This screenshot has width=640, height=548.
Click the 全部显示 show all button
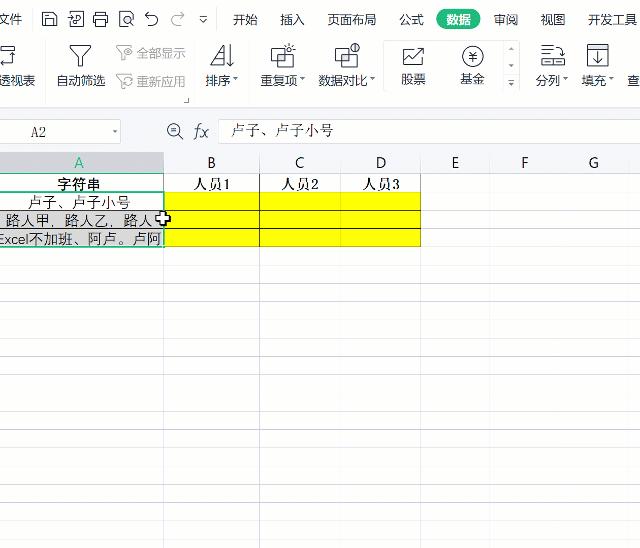[151, 53]
